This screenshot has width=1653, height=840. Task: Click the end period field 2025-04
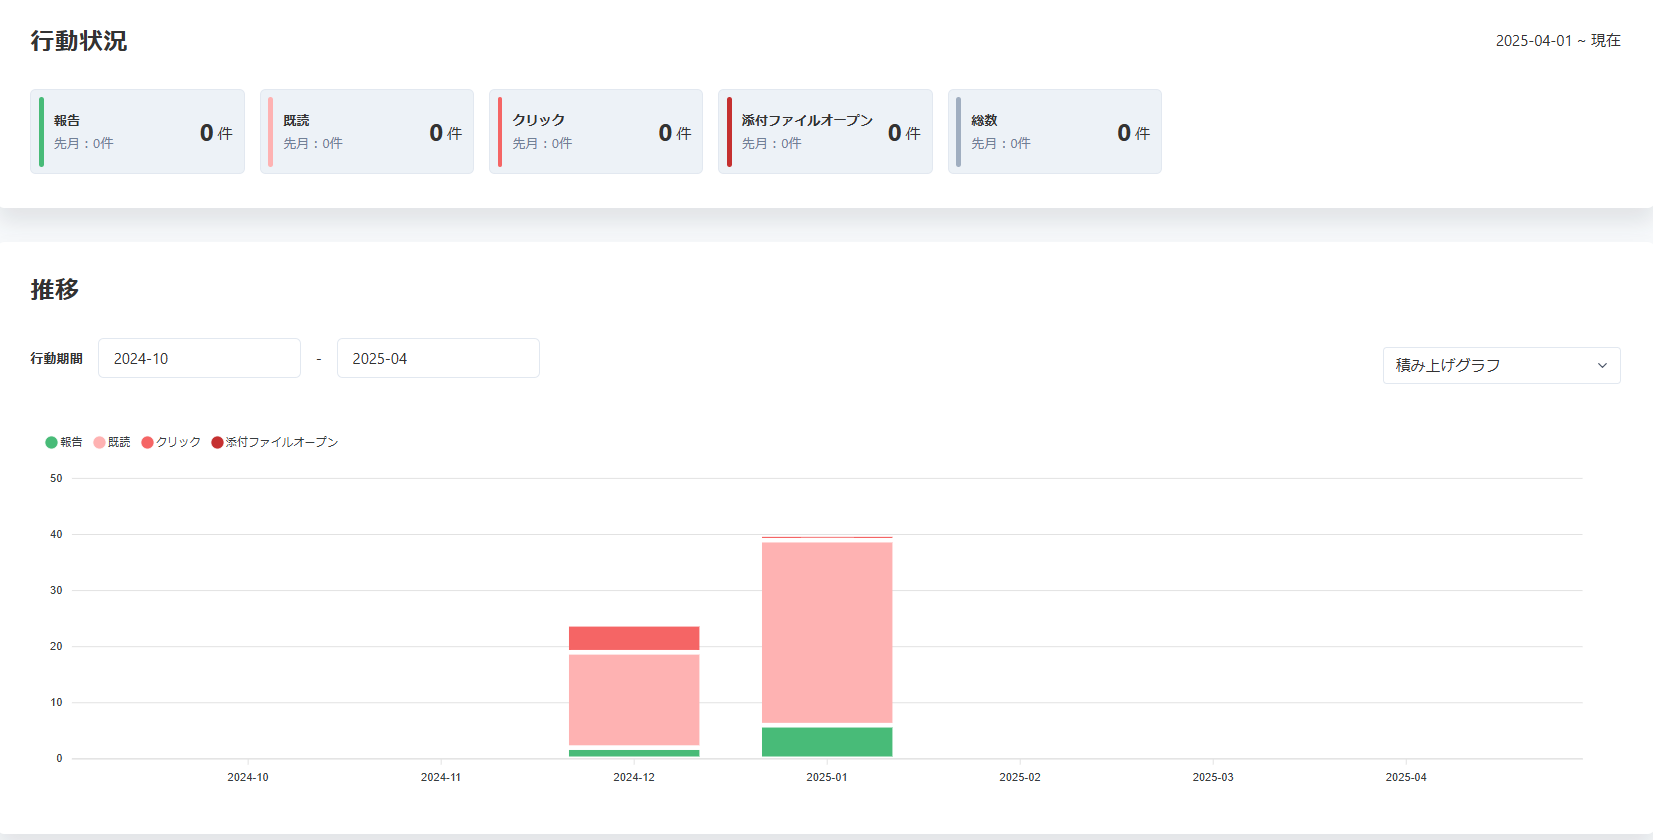438,358
